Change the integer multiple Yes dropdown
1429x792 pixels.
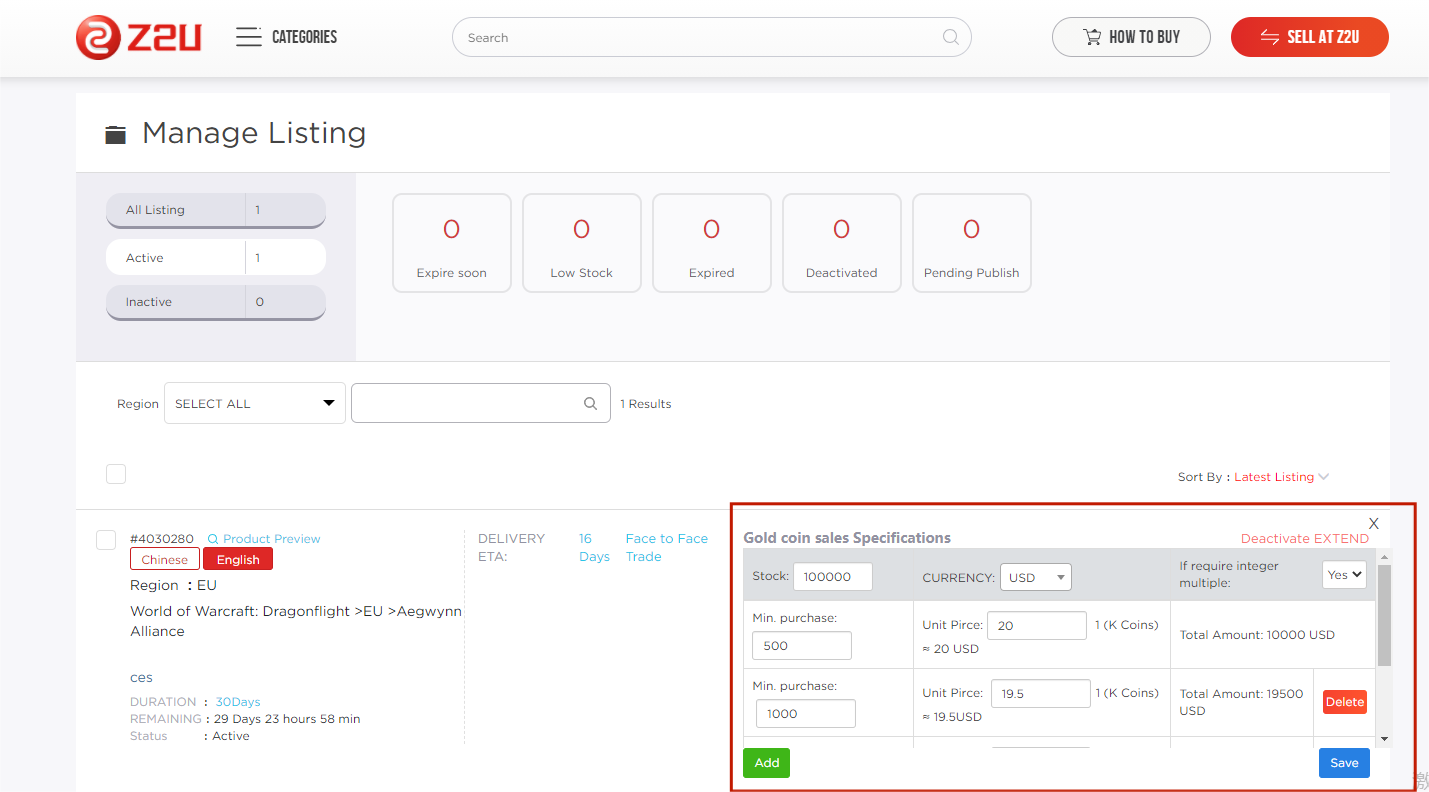(1344, 575)
